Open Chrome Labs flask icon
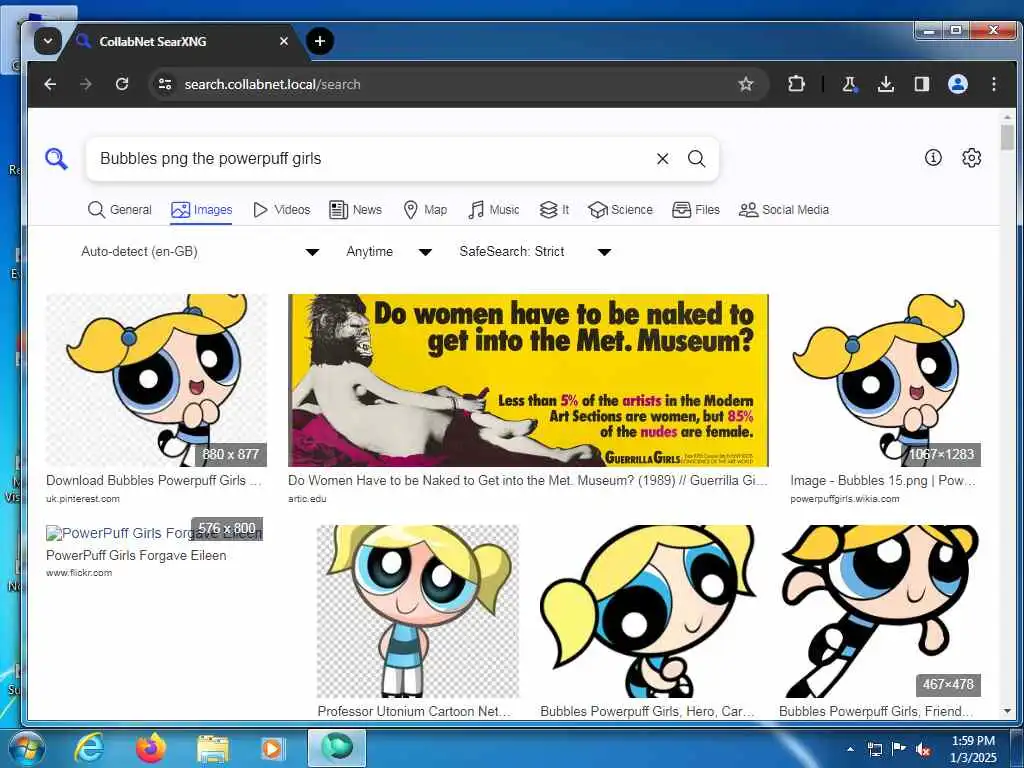 point(849,84)
